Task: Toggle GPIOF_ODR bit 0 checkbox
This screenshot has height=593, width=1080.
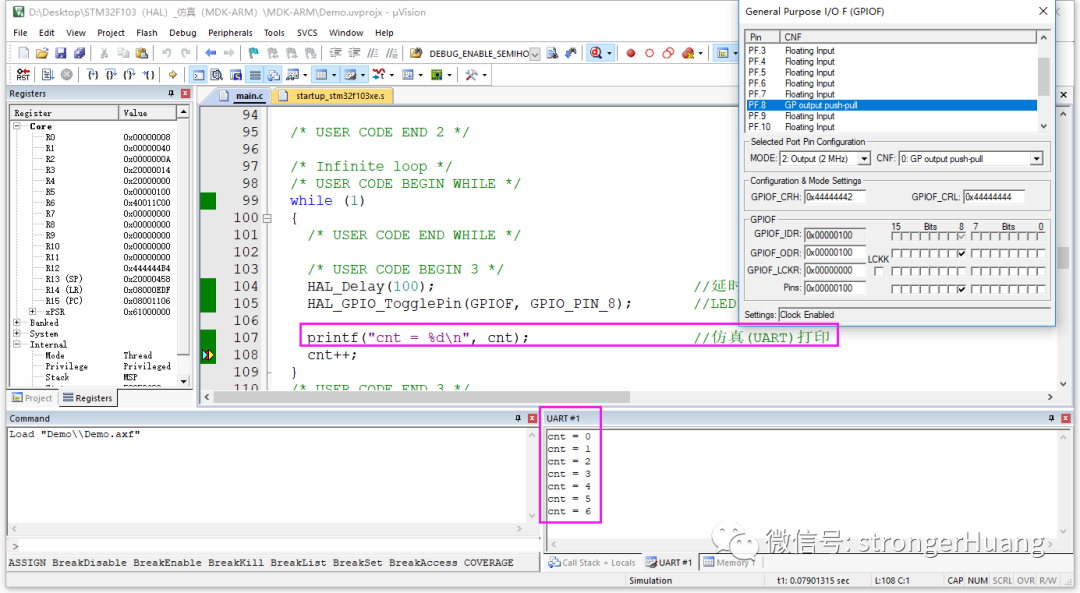Action: pos(1041,253)
